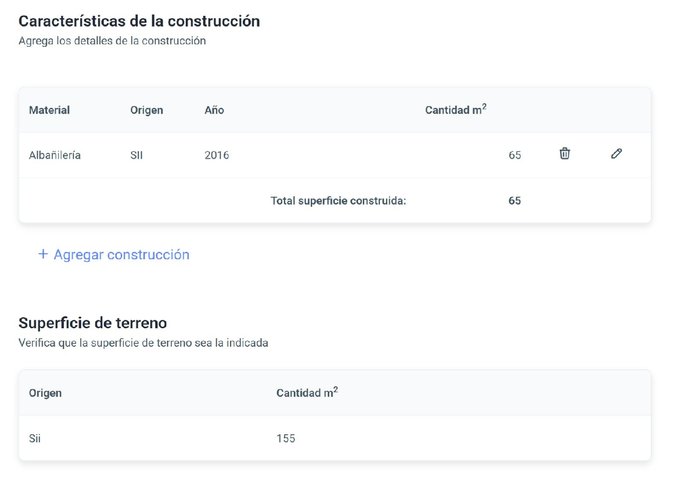Select the Albañilería material cell
680x478 pixels.
[x=55, y=155]
